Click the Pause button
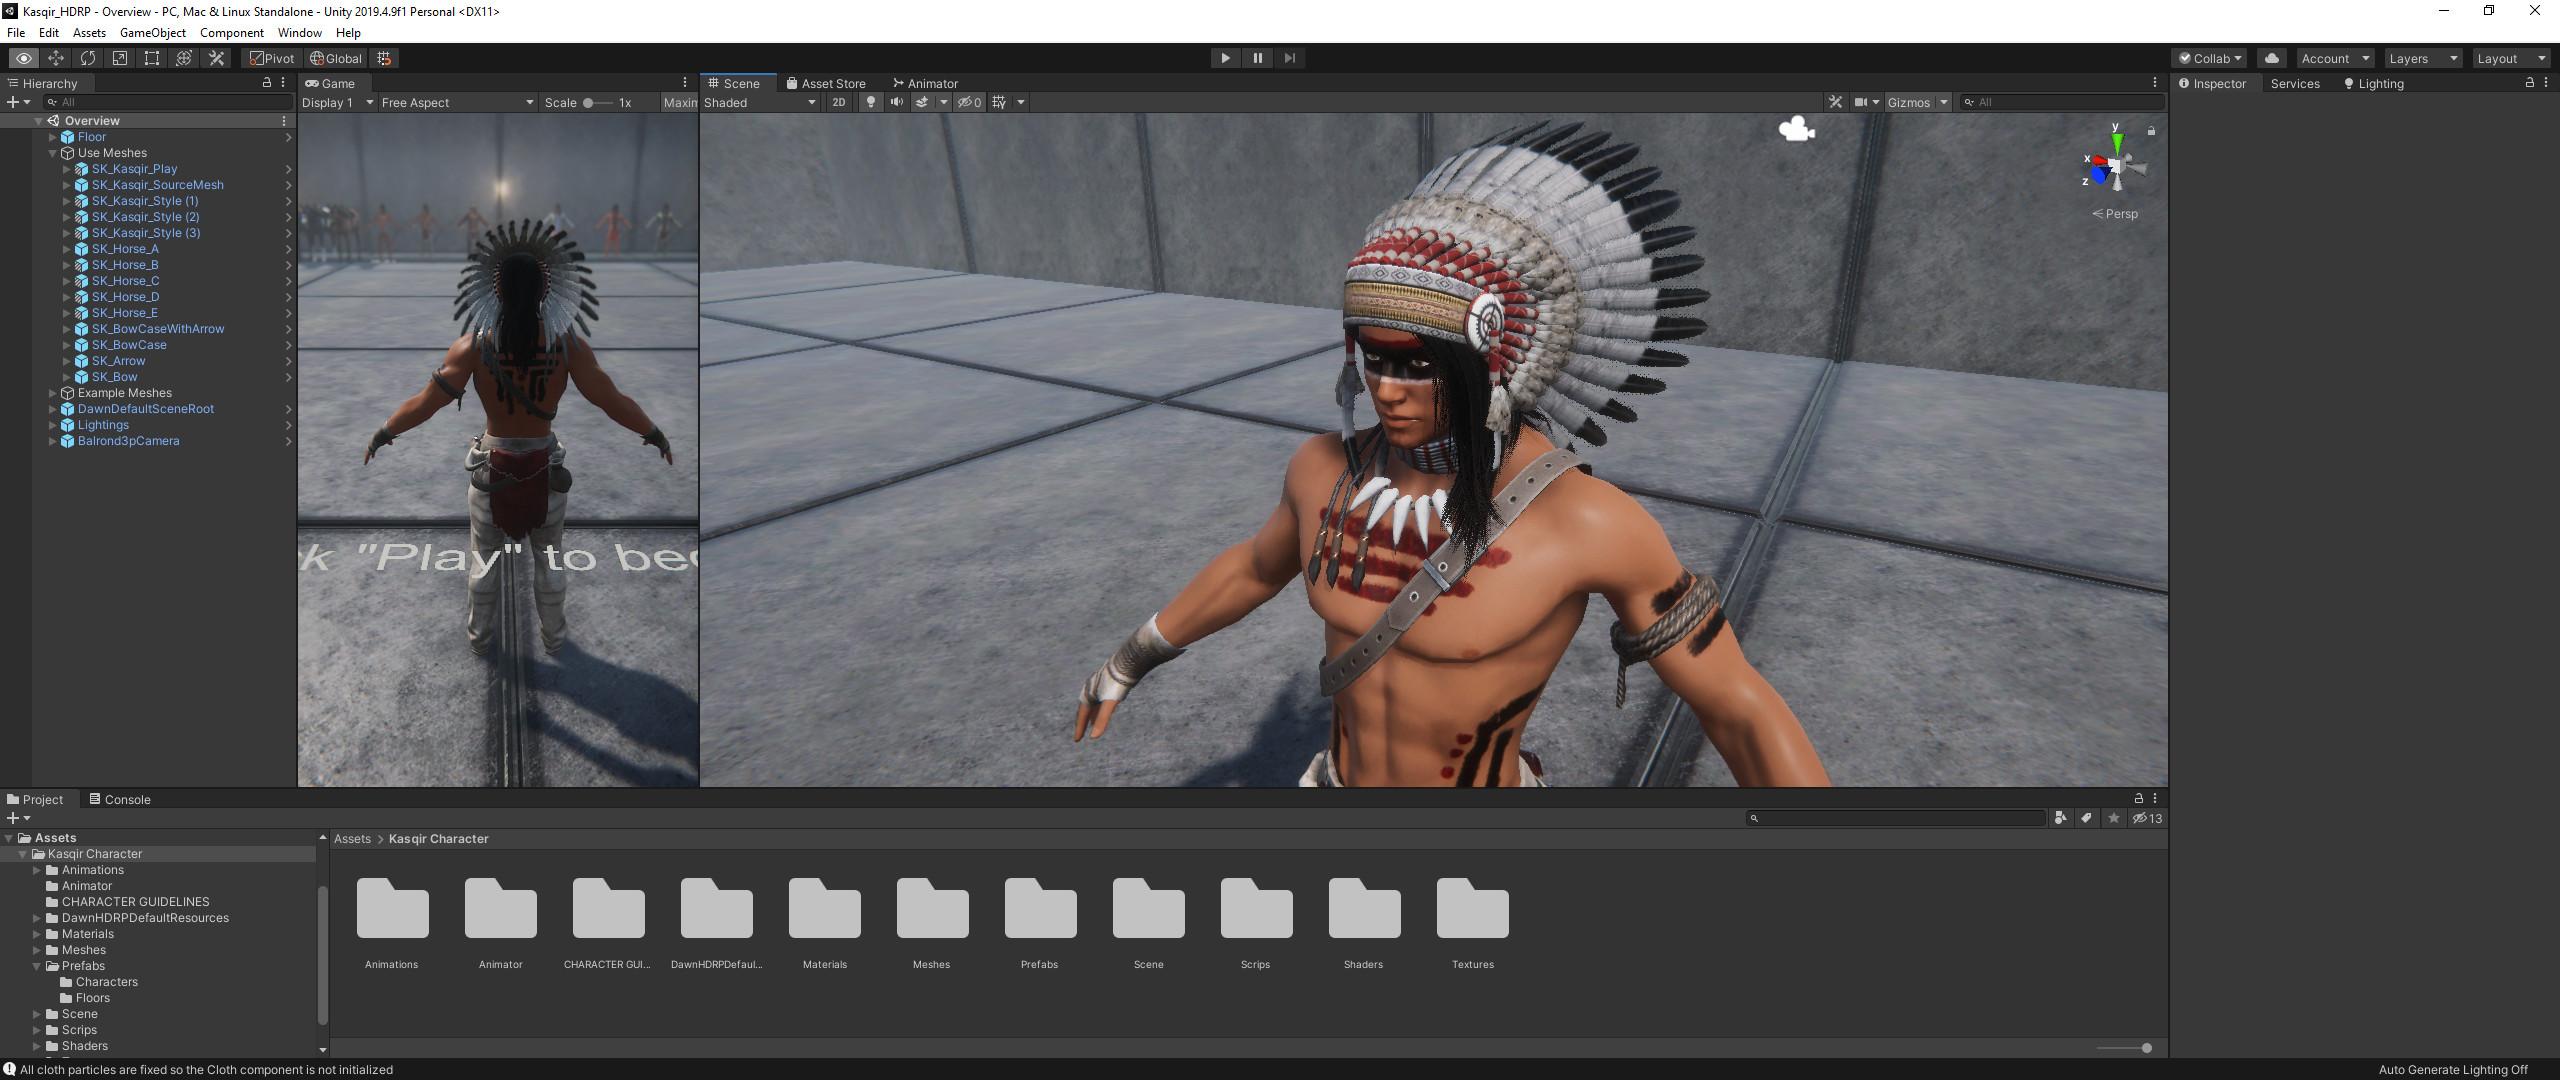Screen dimensions: 2560x1080 point(1257,58)
